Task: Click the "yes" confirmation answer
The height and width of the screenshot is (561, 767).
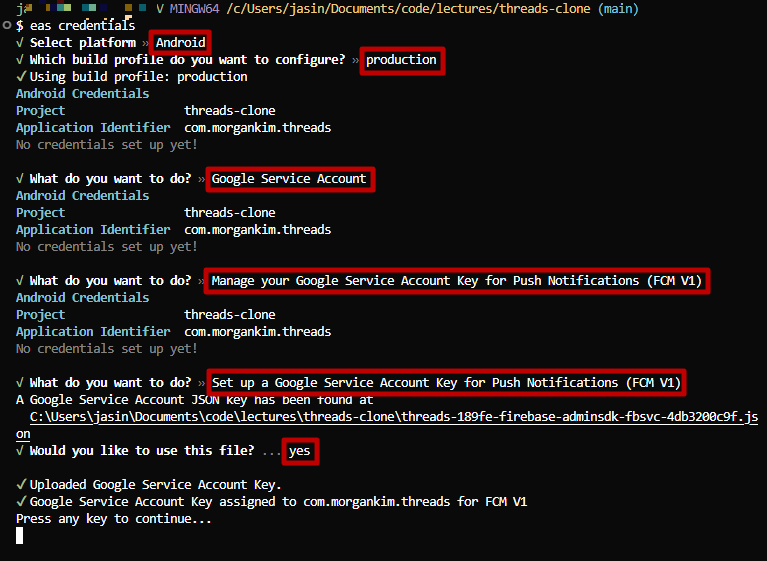Action: coord(299,451)
